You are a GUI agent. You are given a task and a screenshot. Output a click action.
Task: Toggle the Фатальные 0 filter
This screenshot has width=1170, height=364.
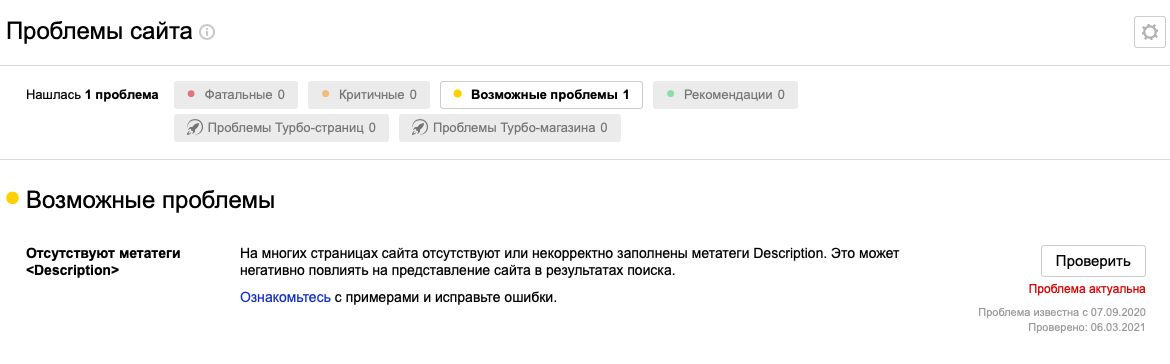[236, 95]
